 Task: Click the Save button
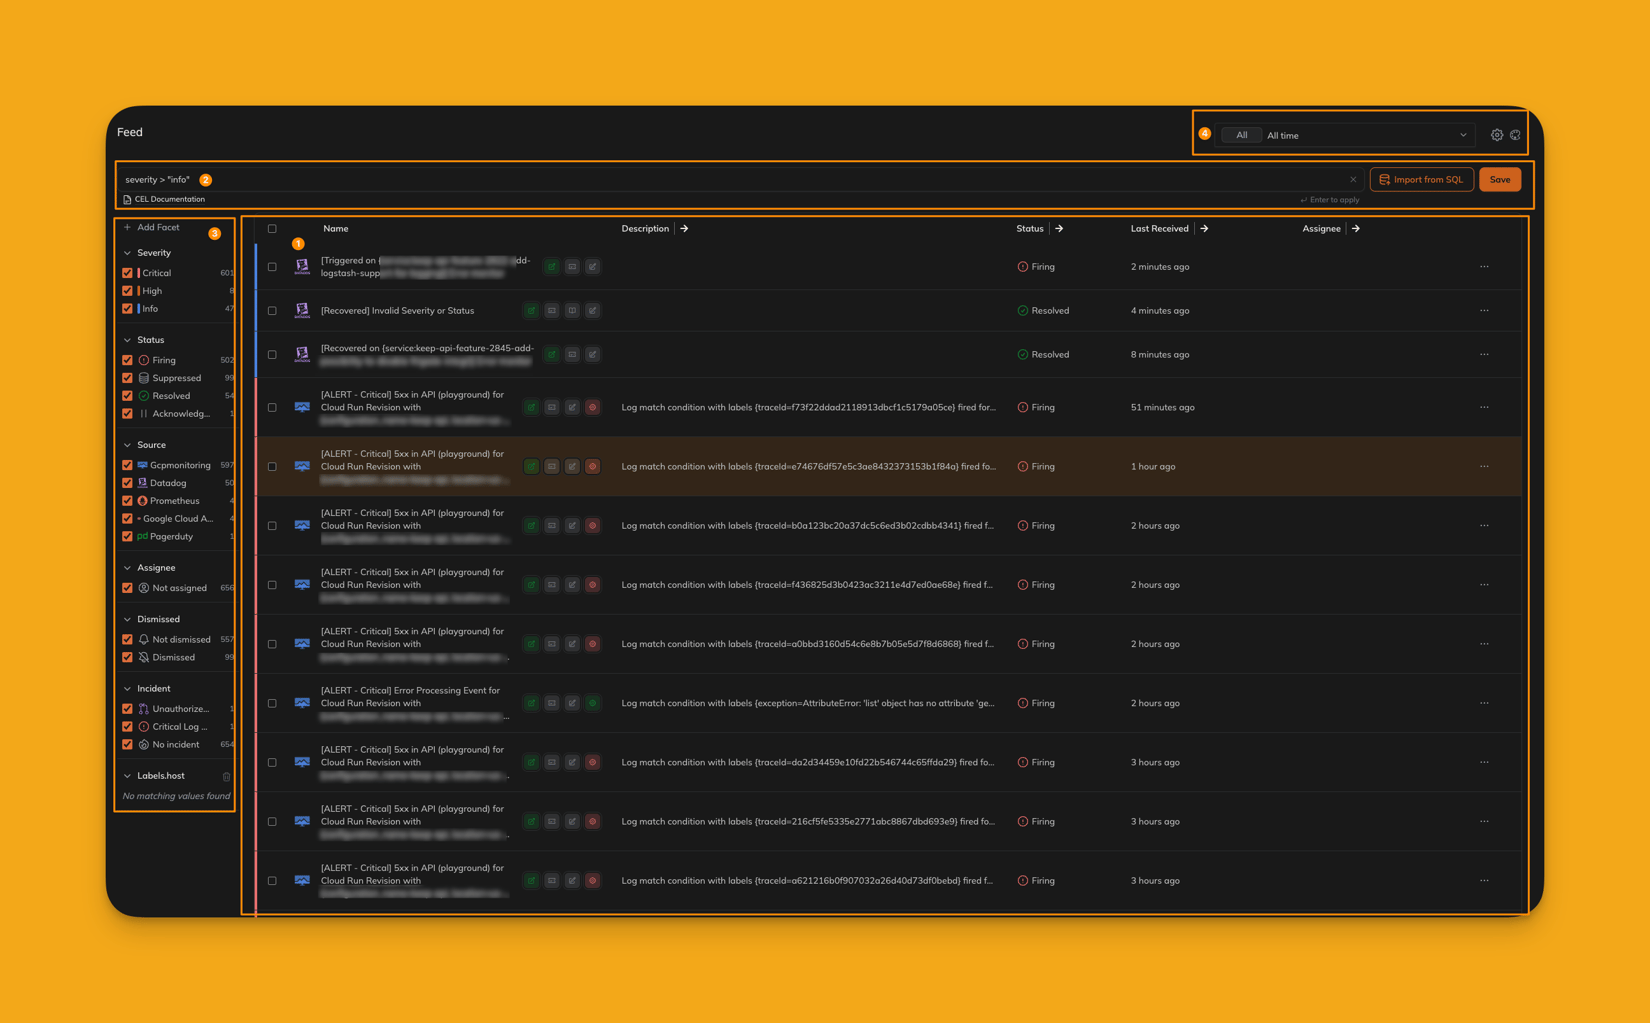click(1500, 180)
